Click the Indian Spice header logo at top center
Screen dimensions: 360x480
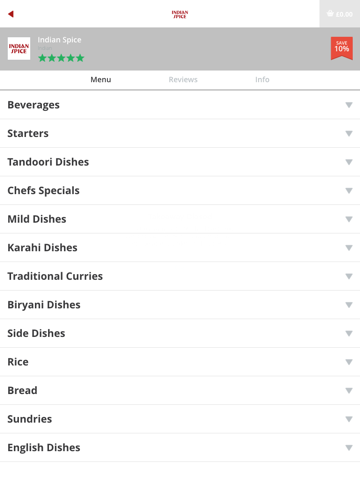click(180, 14)
